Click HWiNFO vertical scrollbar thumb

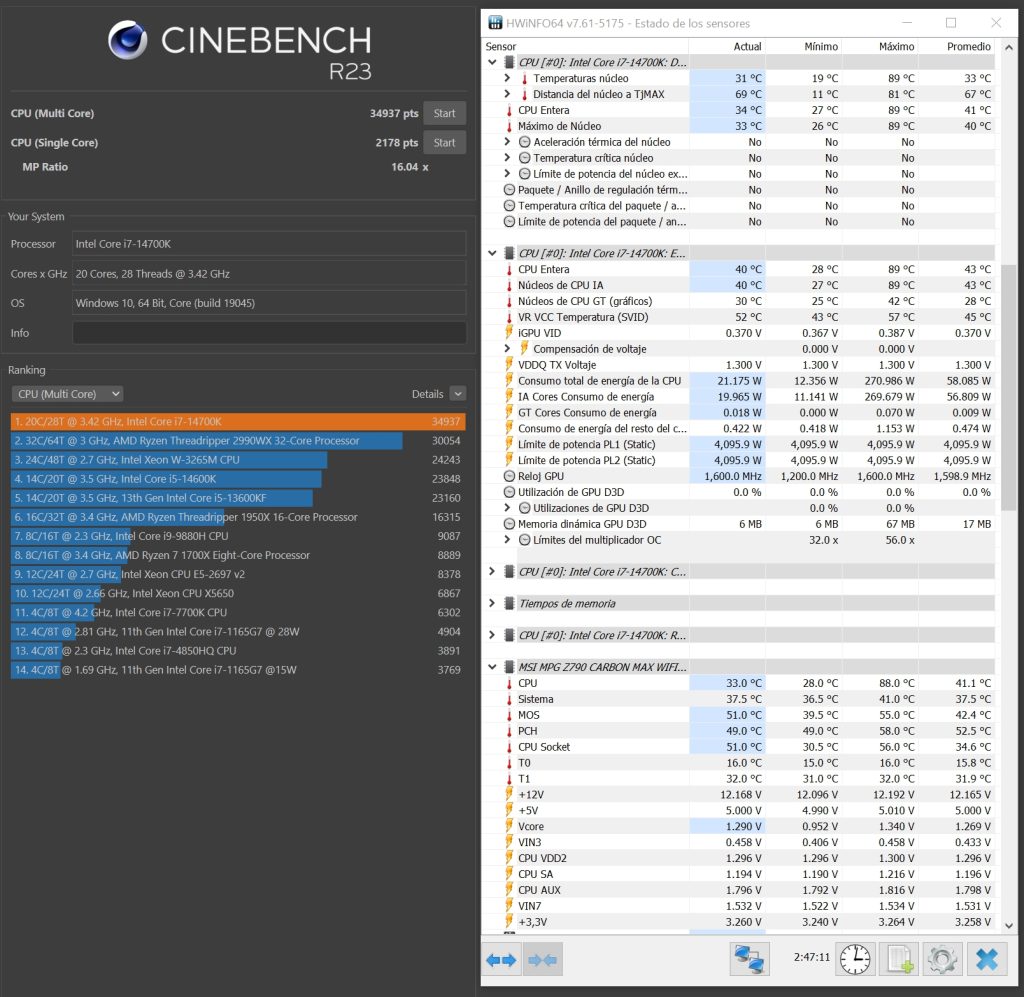point(1008,387)
